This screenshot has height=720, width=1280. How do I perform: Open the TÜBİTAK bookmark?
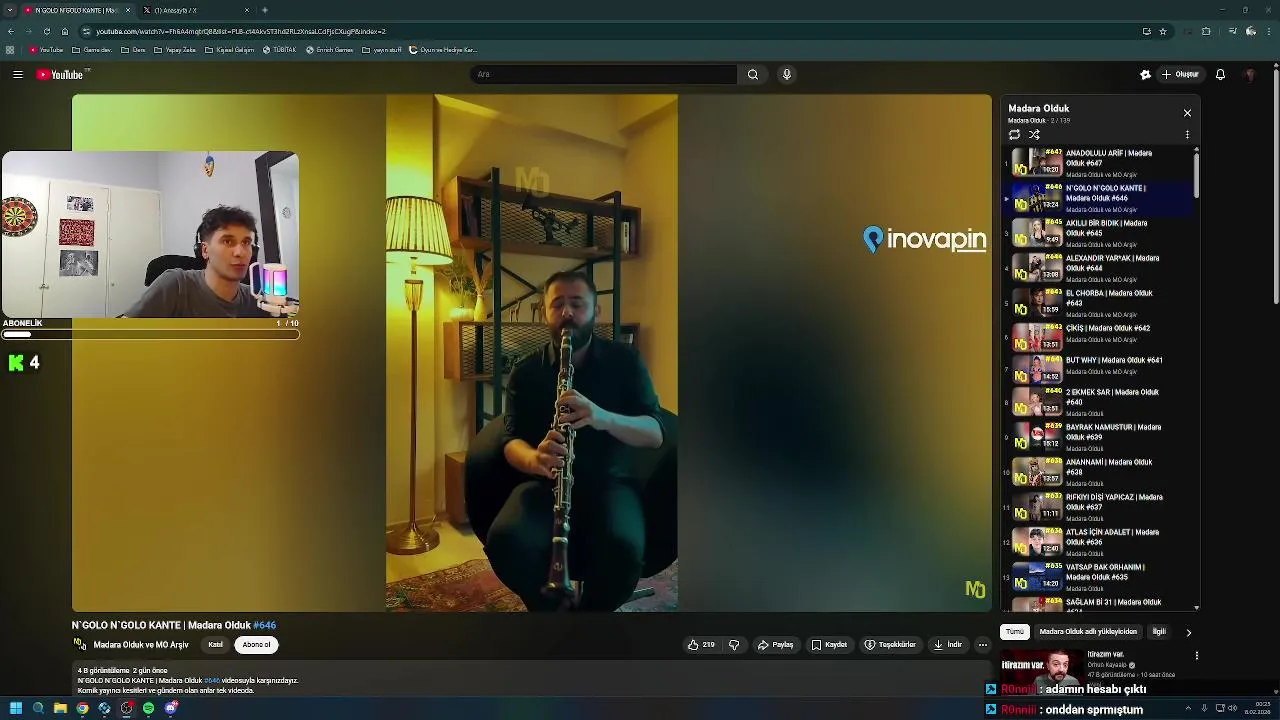click(x=279, y=50)
